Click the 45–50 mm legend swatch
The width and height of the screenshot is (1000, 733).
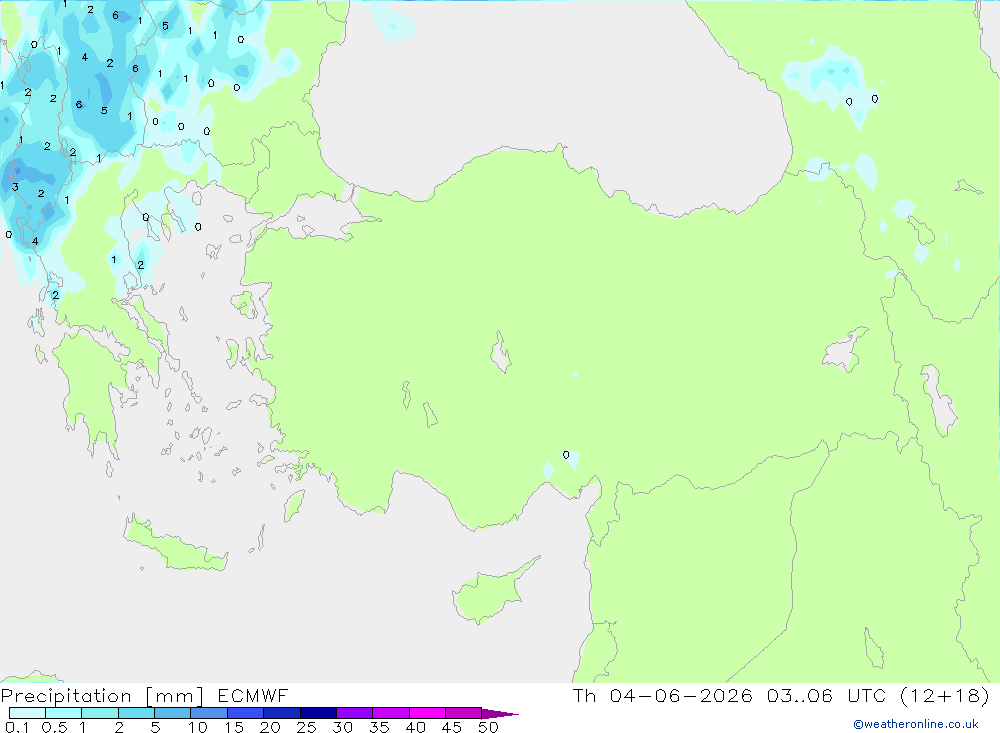[464, 713]
